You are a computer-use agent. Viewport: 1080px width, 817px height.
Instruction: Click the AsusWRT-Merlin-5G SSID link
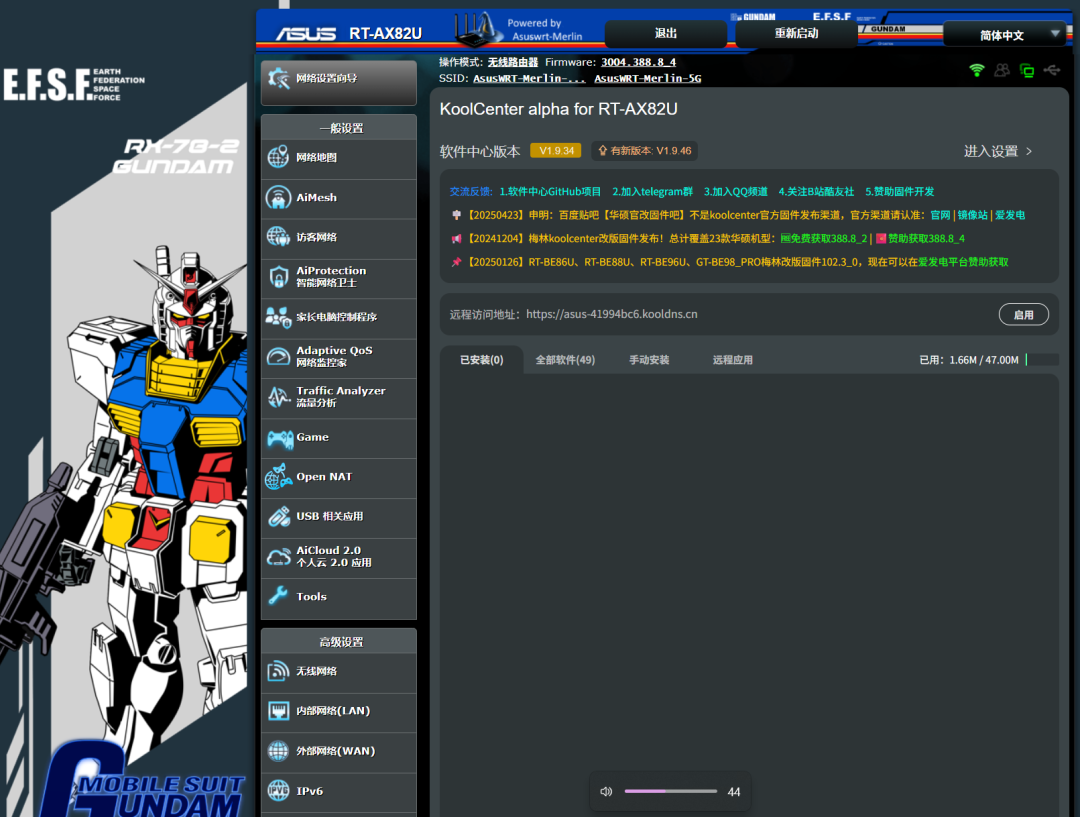click(x=647, y=79)
